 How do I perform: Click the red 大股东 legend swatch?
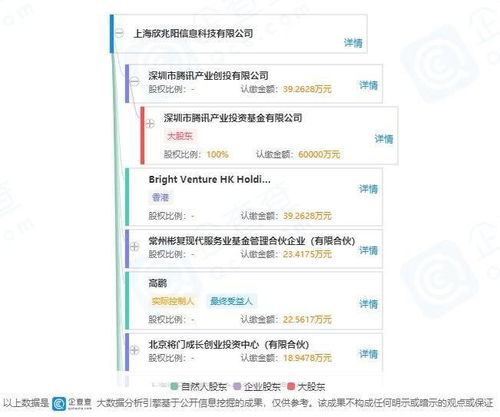[291, 386]
